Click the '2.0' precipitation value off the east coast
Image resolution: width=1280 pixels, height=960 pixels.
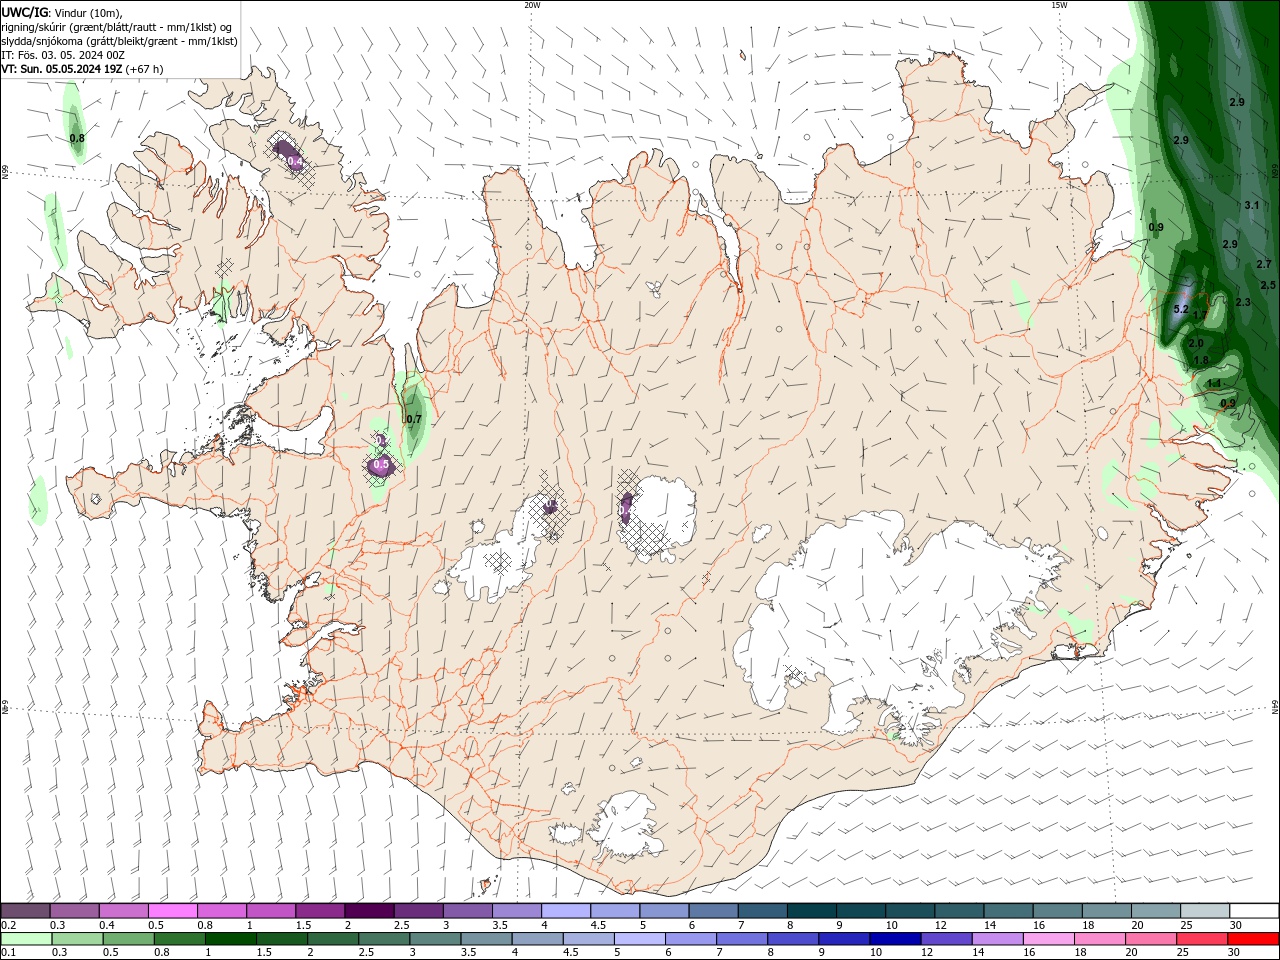pos(1196,343)
